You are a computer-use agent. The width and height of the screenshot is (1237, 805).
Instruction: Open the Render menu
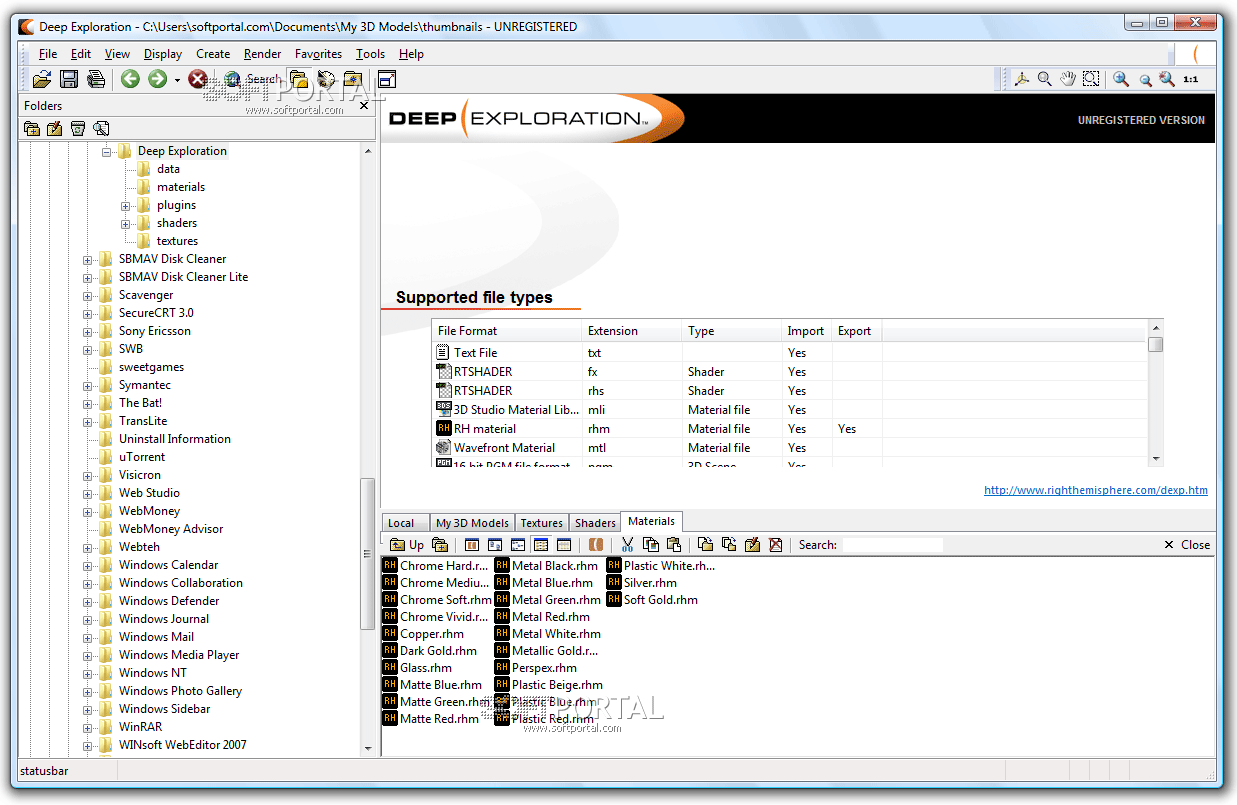263,54
